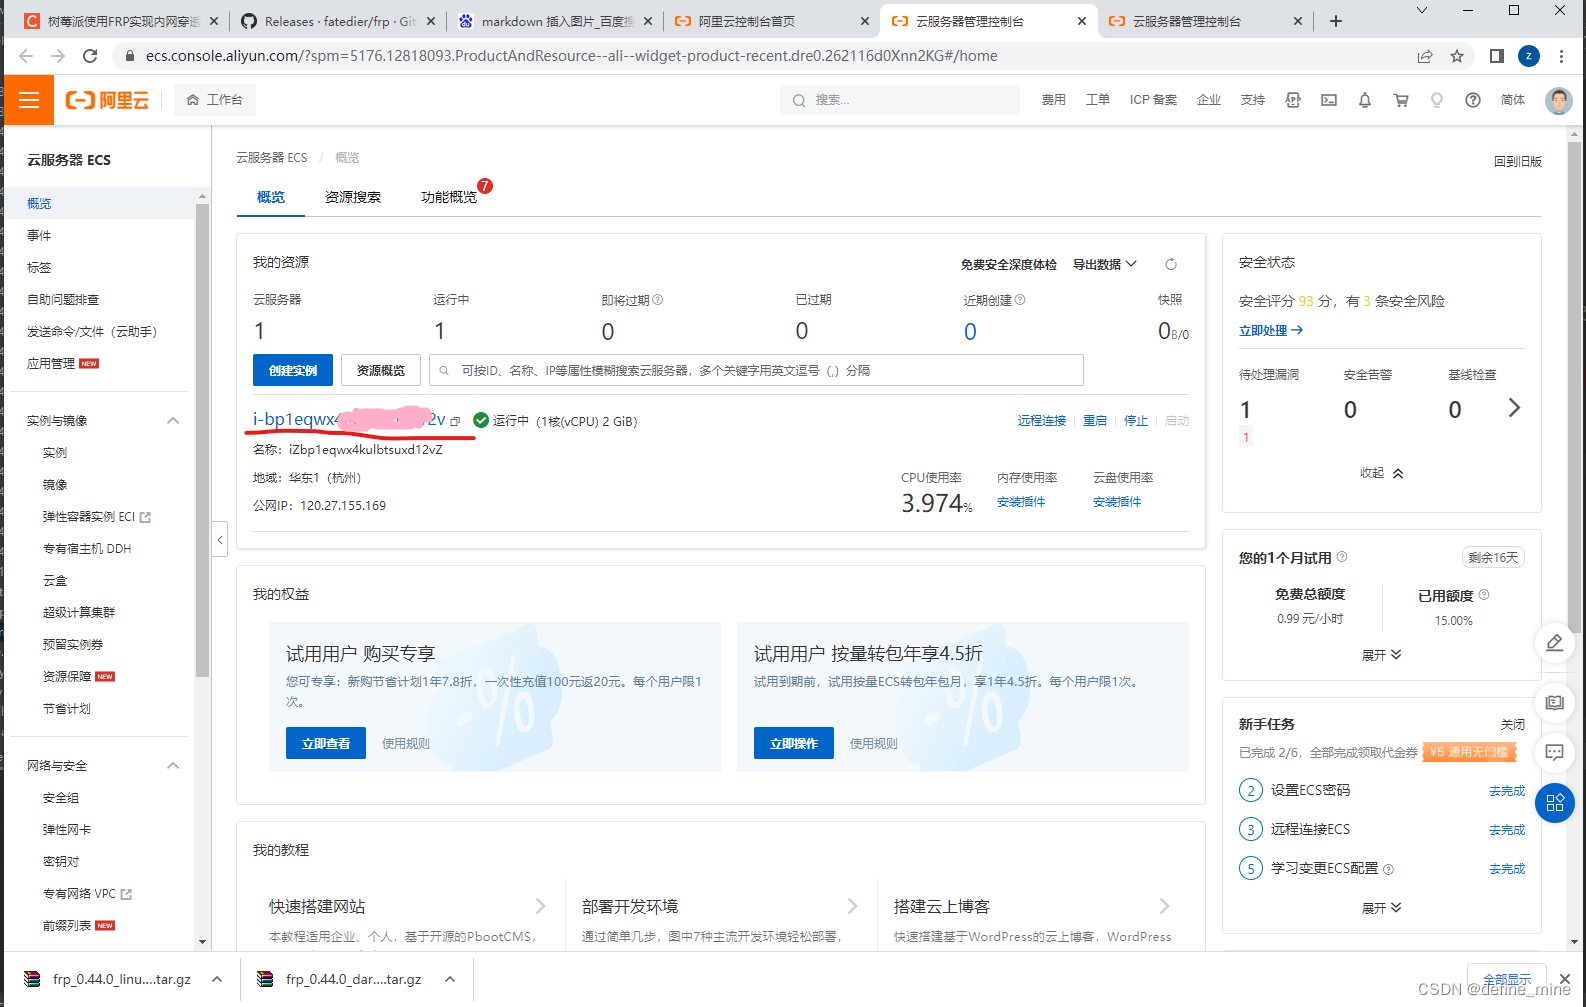Open 工作台 workbench button
This screenshot has height=1007, width=1586.
point(215,100)
